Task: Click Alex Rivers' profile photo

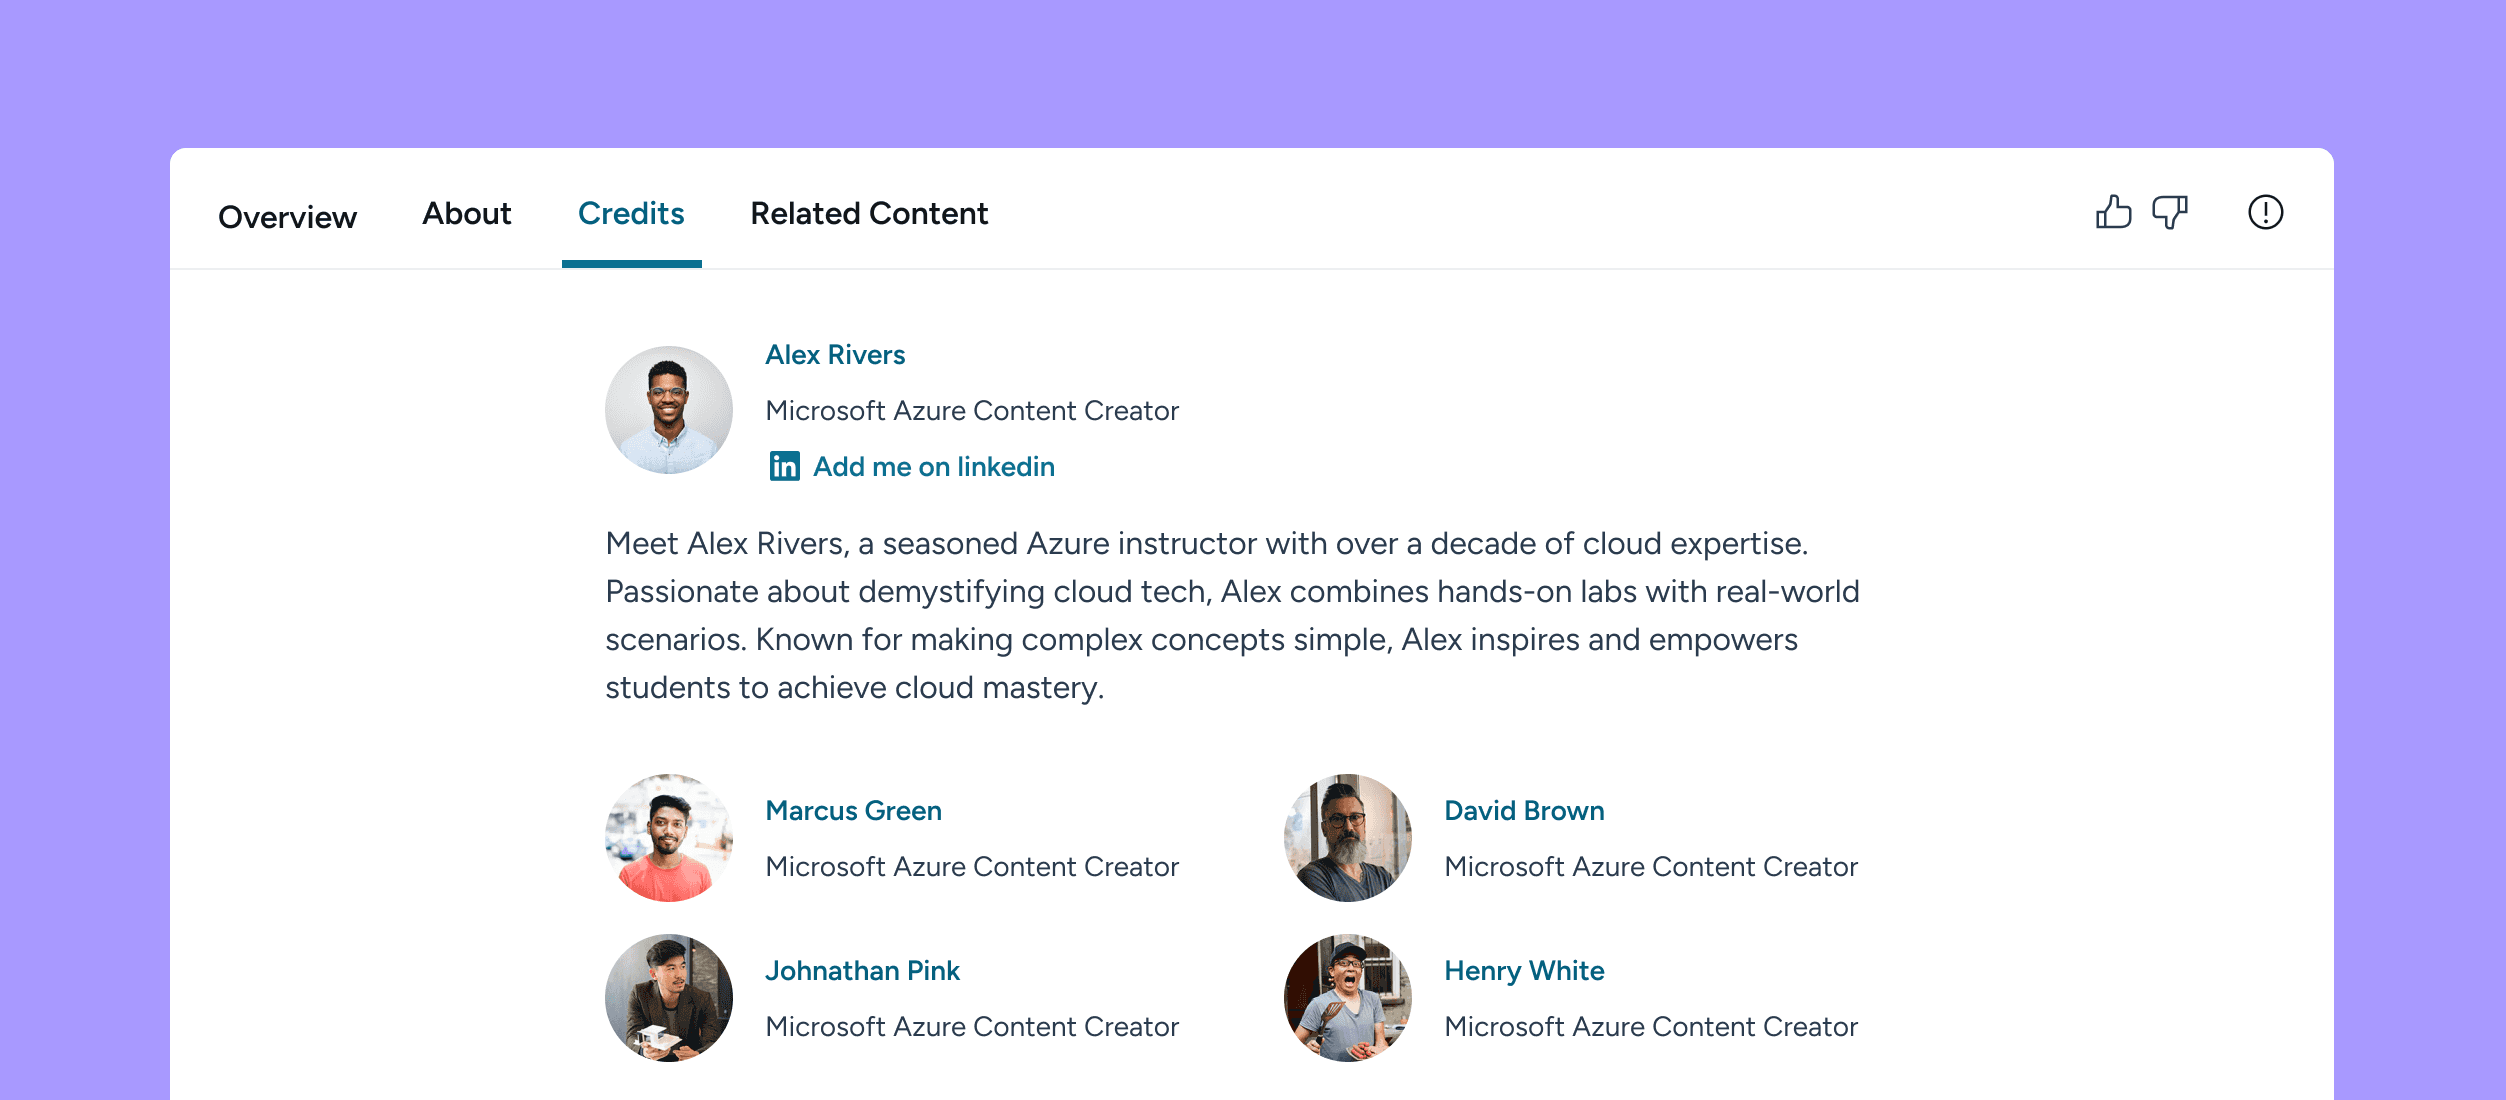Action: point(669,410)
